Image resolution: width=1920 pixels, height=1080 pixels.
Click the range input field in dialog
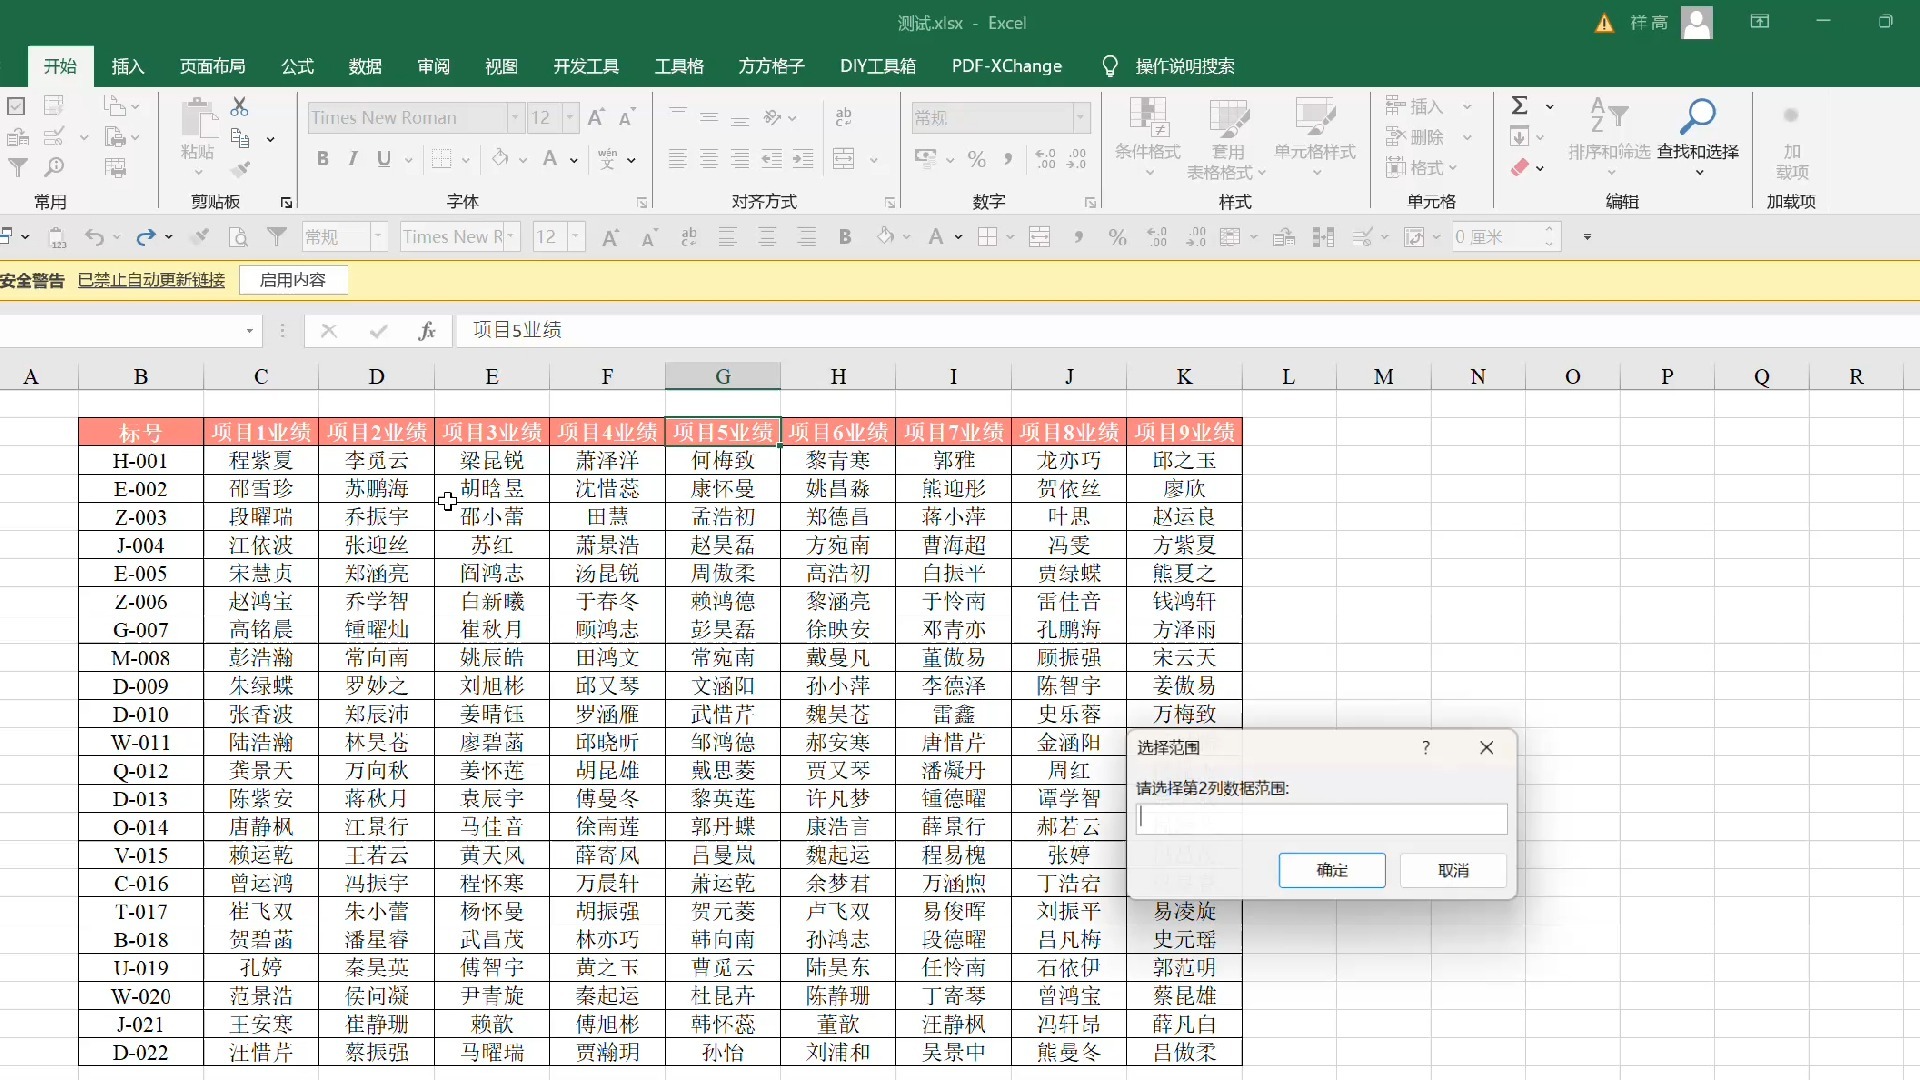(x=1321, y=819)
